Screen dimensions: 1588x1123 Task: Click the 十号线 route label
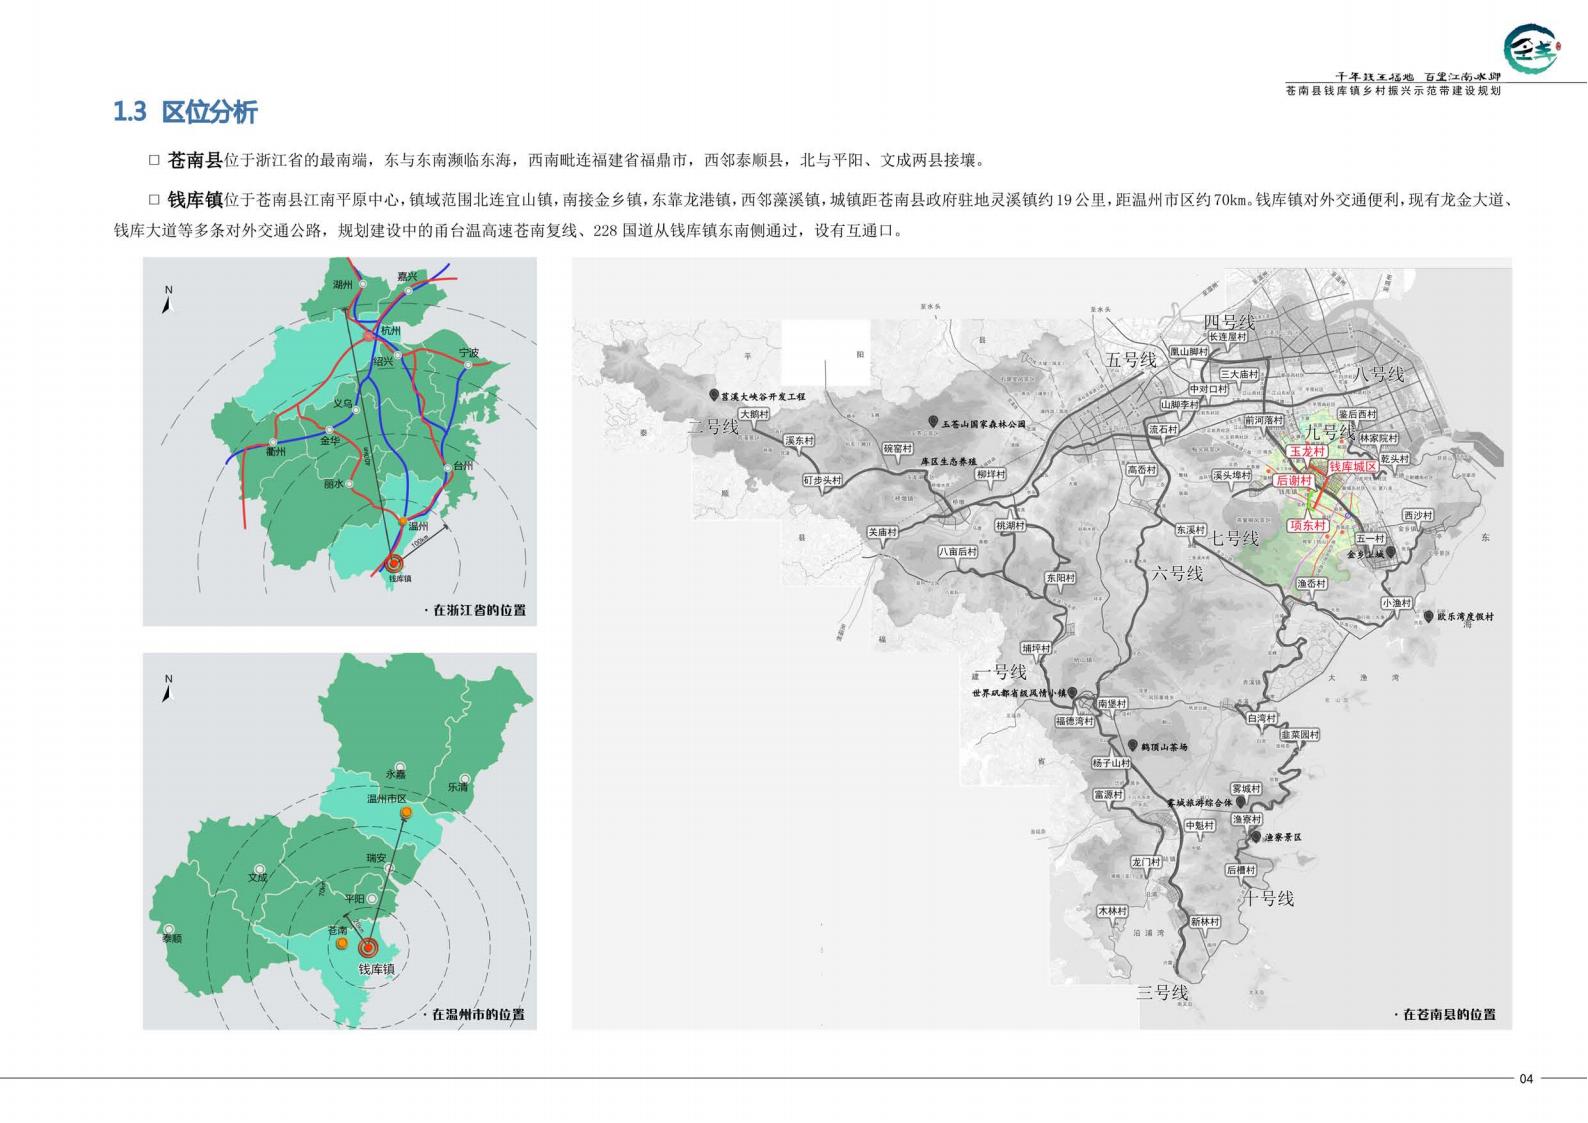coord(1268,899)
